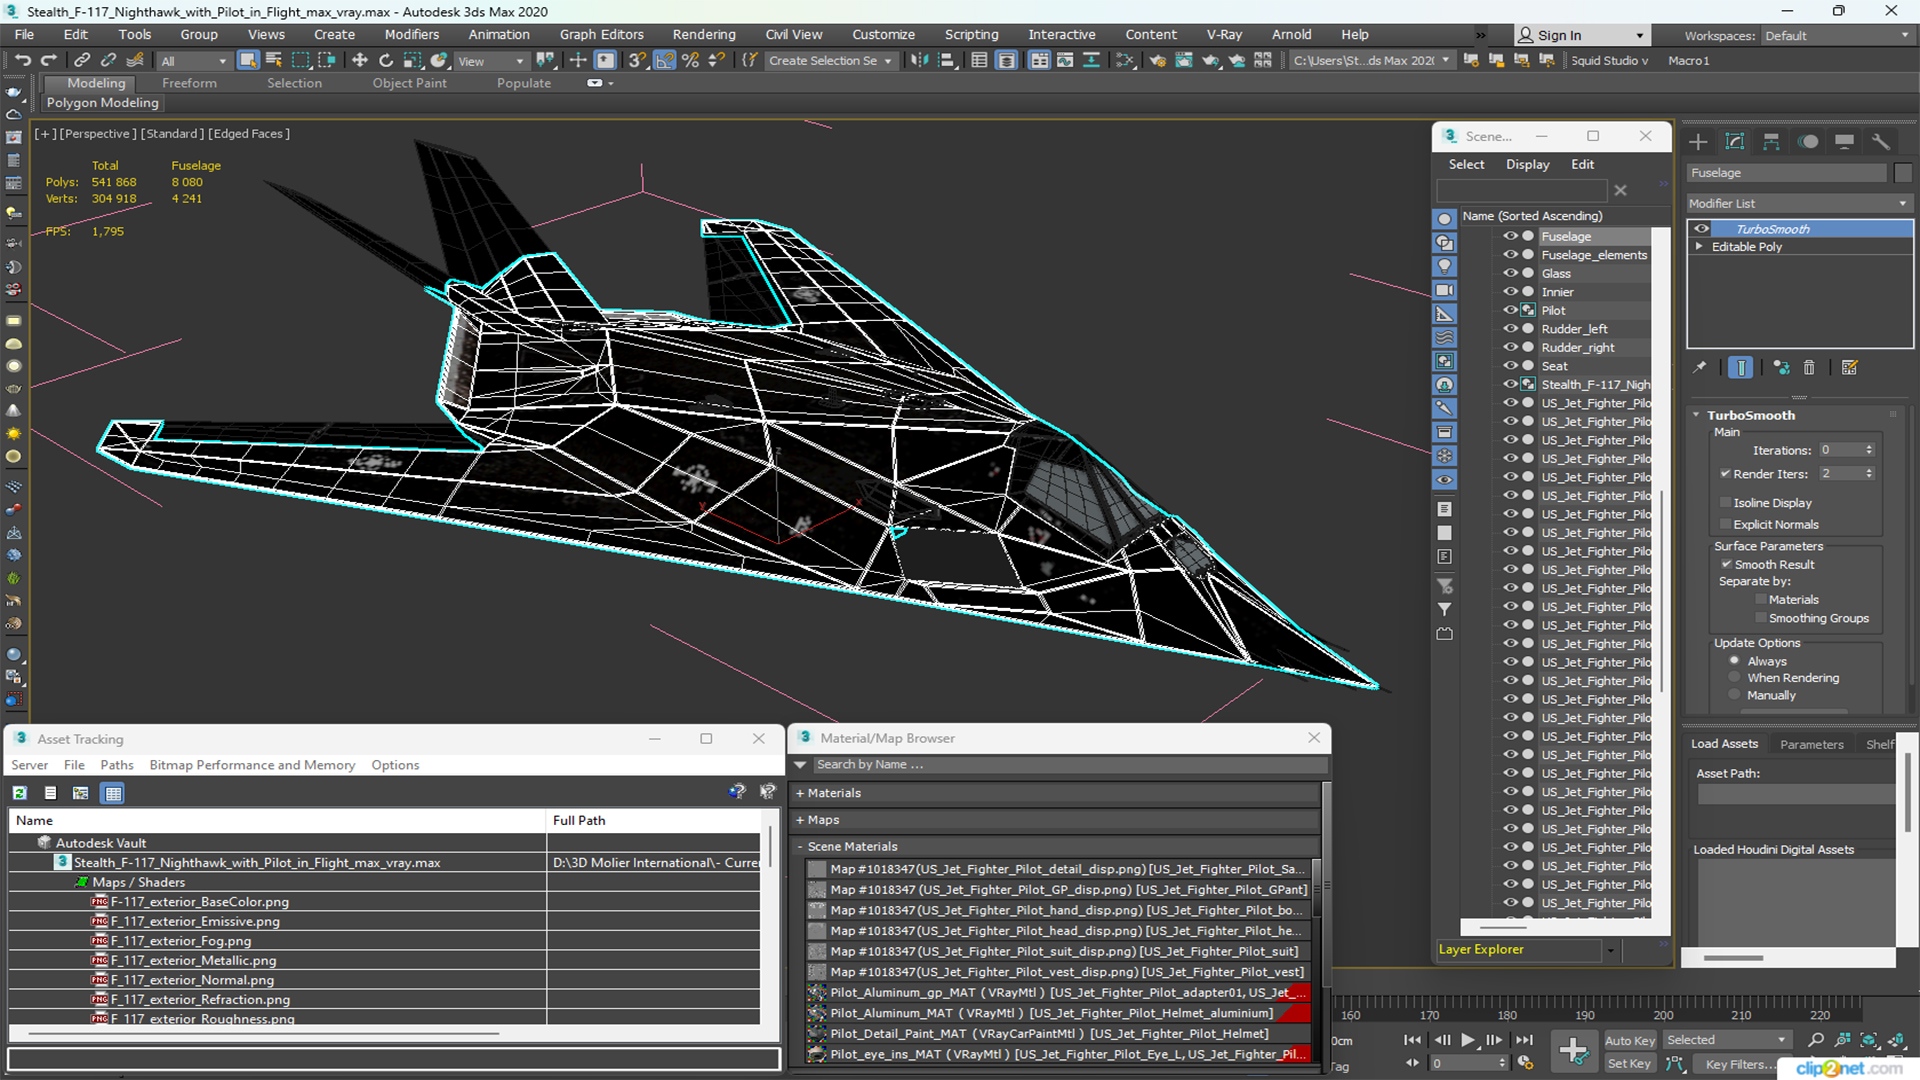Toggle the TurboSmooth modifier eye icon

1701,229
